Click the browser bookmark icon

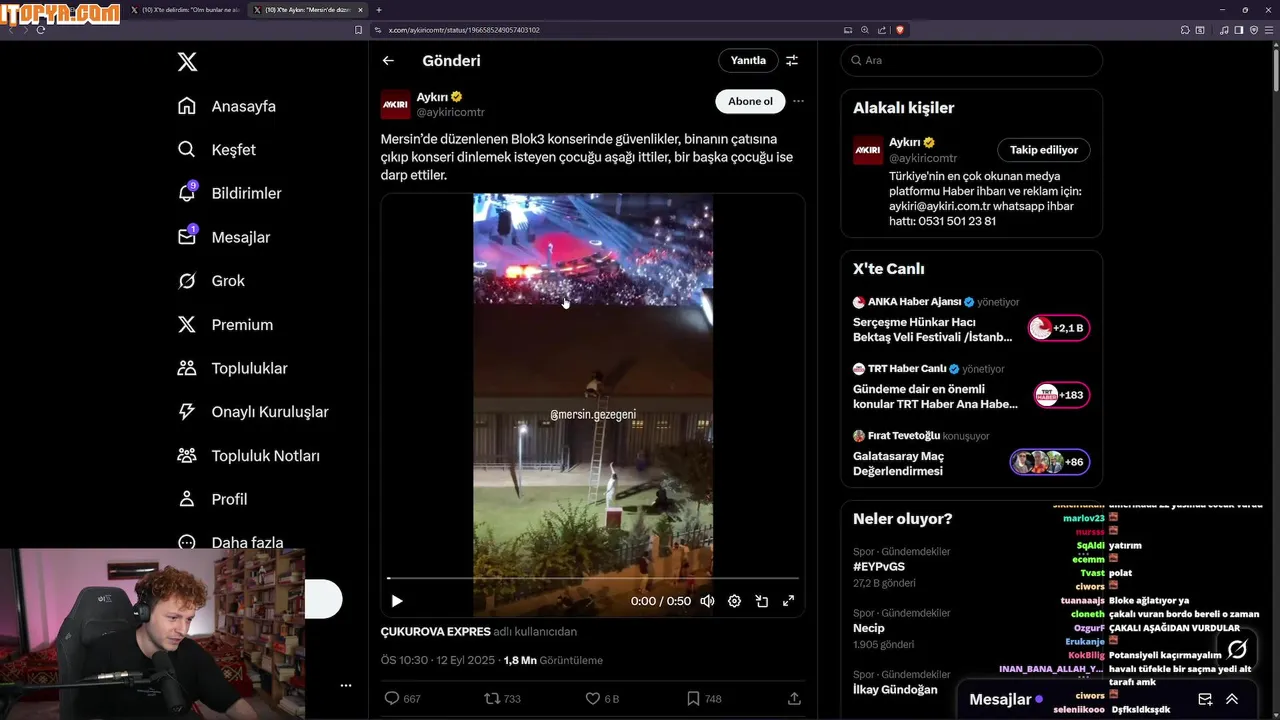[x=359, y=30]
